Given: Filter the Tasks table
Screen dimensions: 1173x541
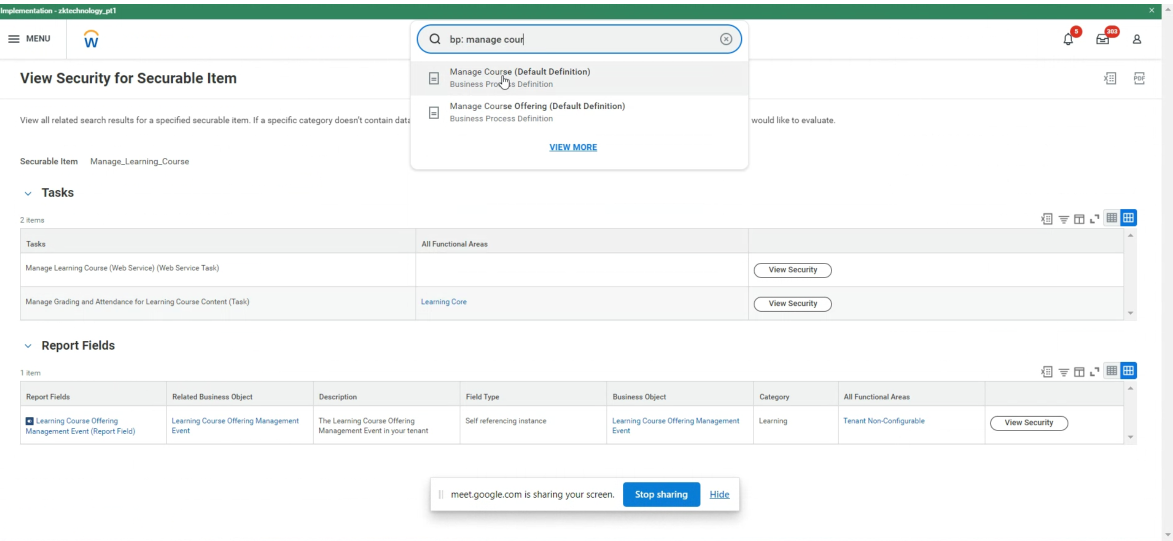Looking at the screenshot, I should click(x=1063, y=219).
